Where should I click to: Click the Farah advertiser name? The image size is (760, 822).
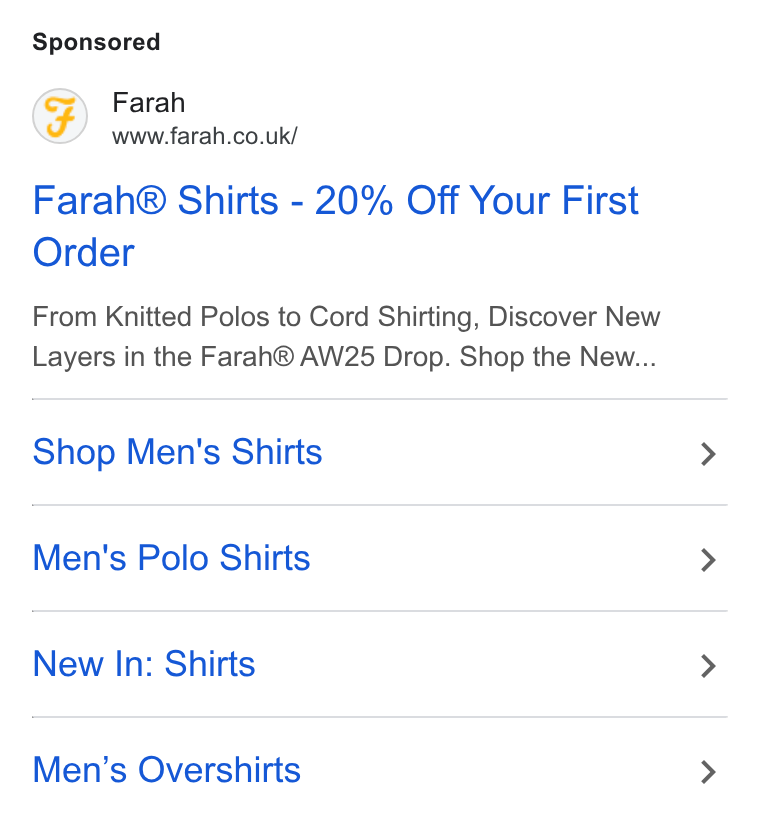pyautogui.click(x=148, y=102)
